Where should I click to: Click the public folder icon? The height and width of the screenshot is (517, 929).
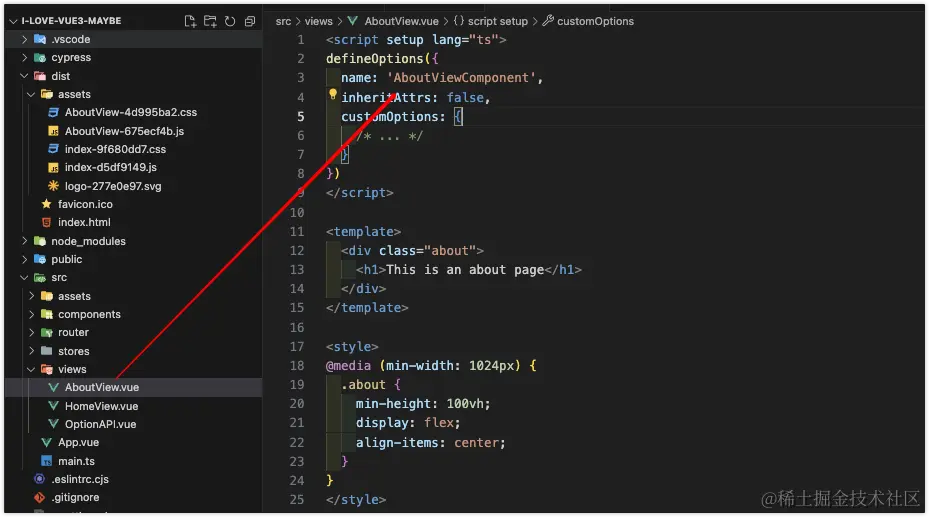pyautogui.click(x=40, y=259)
